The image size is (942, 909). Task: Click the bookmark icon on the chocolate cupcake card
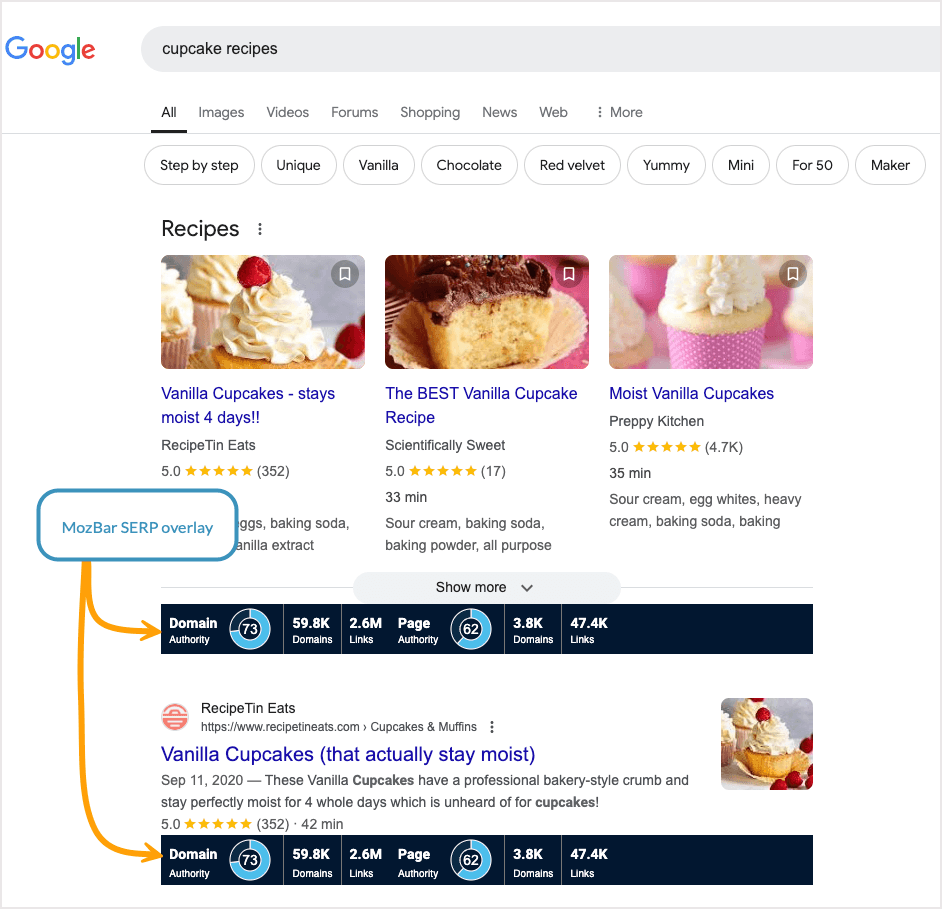point(569,274)
